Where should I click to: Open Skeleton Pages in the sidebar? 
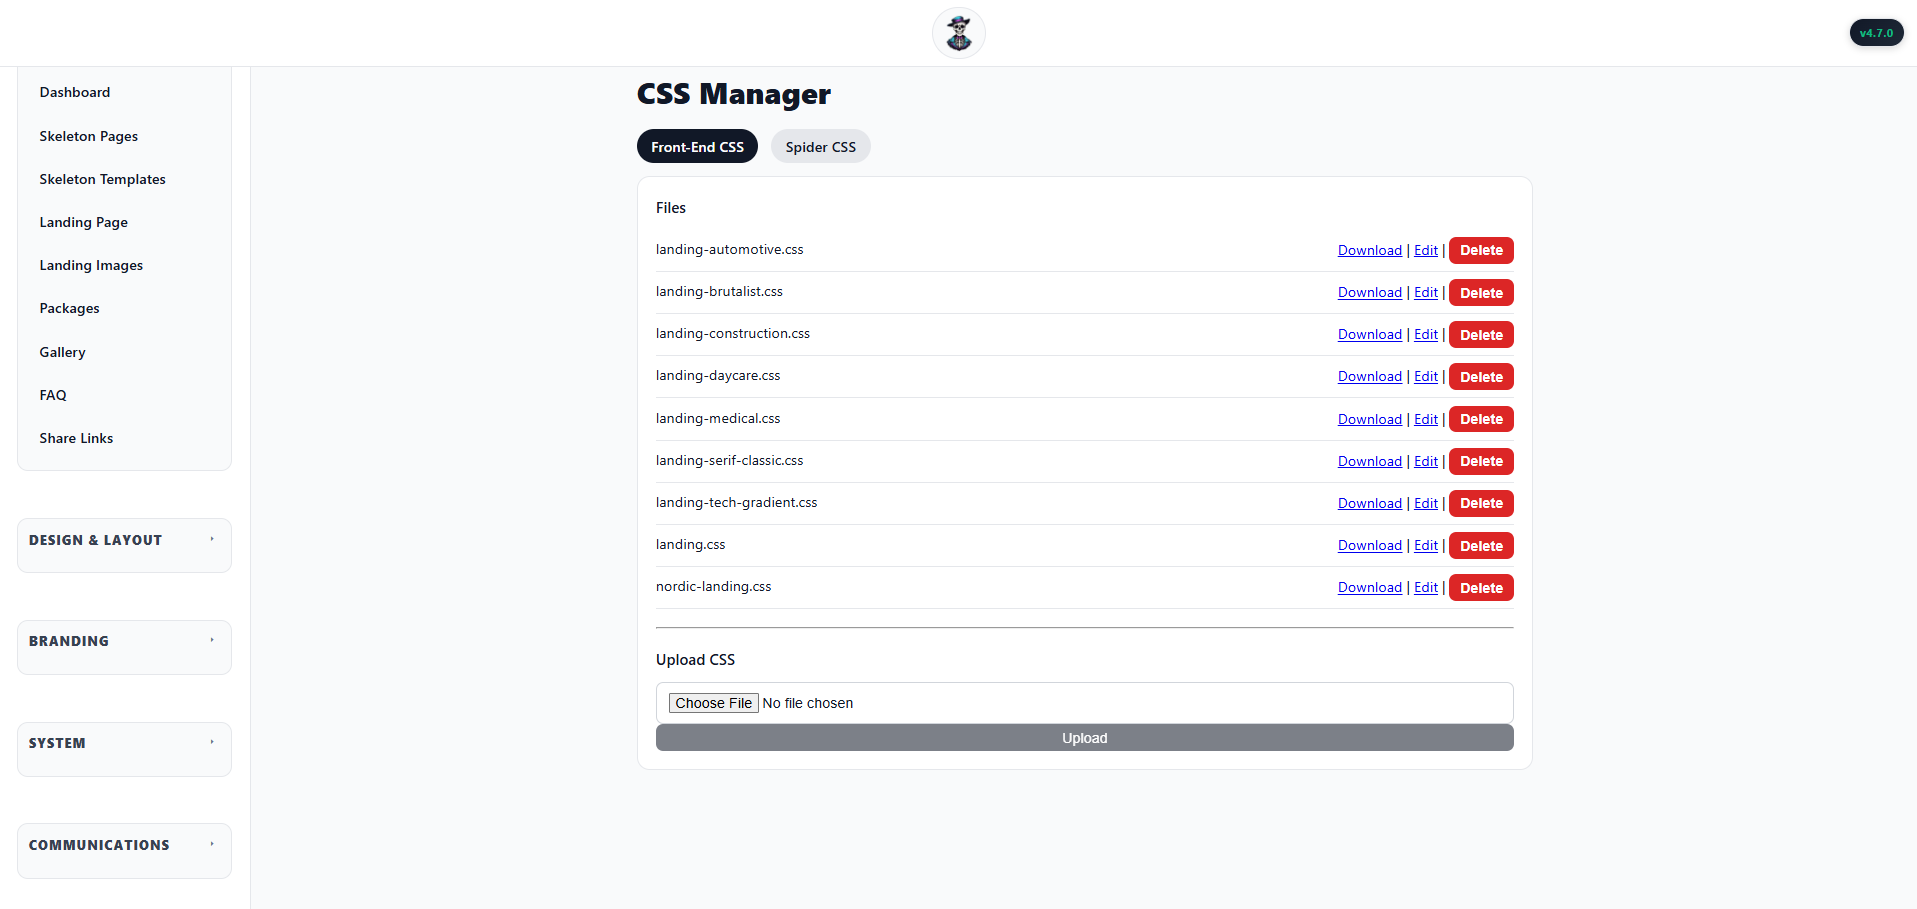pyautogui.click(x=89, y=136)
